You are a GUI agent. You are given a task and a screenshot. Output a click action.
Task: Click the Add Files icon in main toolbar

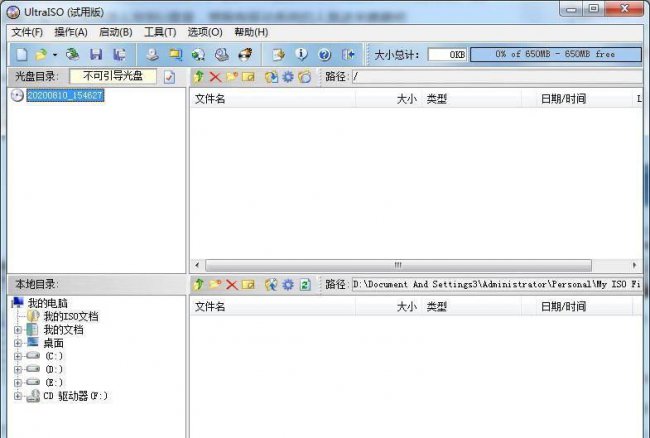tap(278, 54)
